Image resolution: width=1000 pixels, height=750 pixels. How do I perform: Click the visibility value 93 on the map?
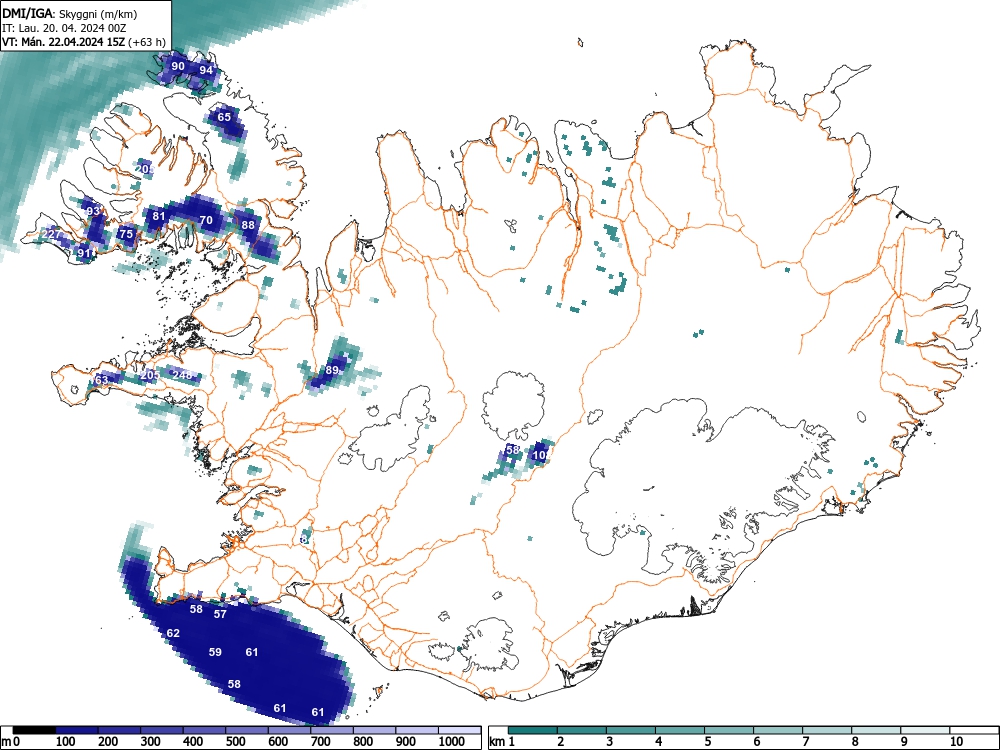[94, 210]
